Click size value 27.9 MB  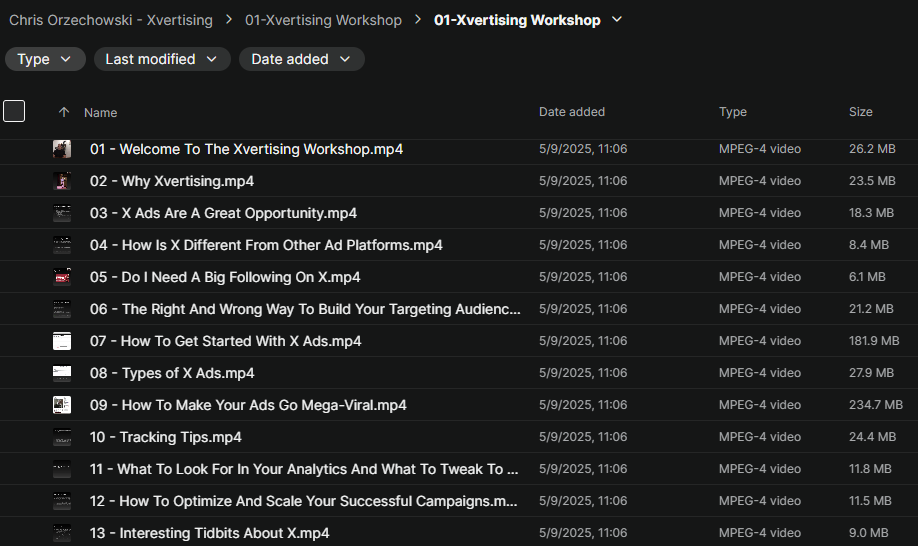coord(871,373)
